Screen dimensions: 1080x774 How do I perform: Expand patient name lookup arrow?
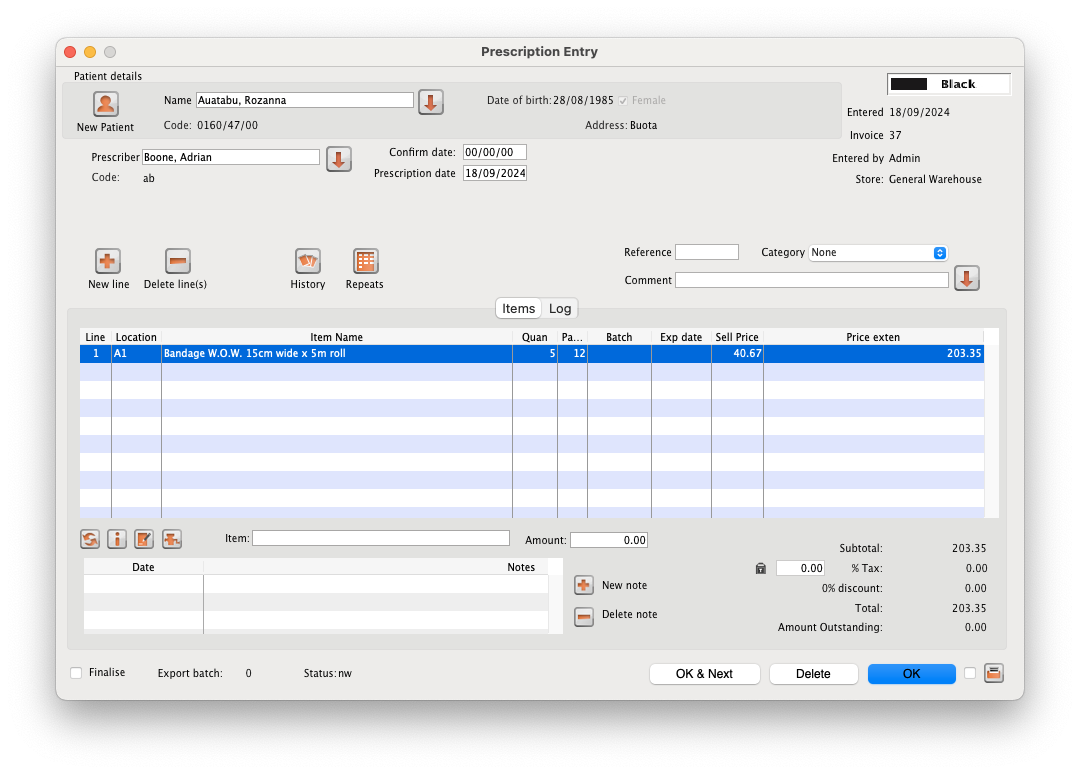click(430, 102)
